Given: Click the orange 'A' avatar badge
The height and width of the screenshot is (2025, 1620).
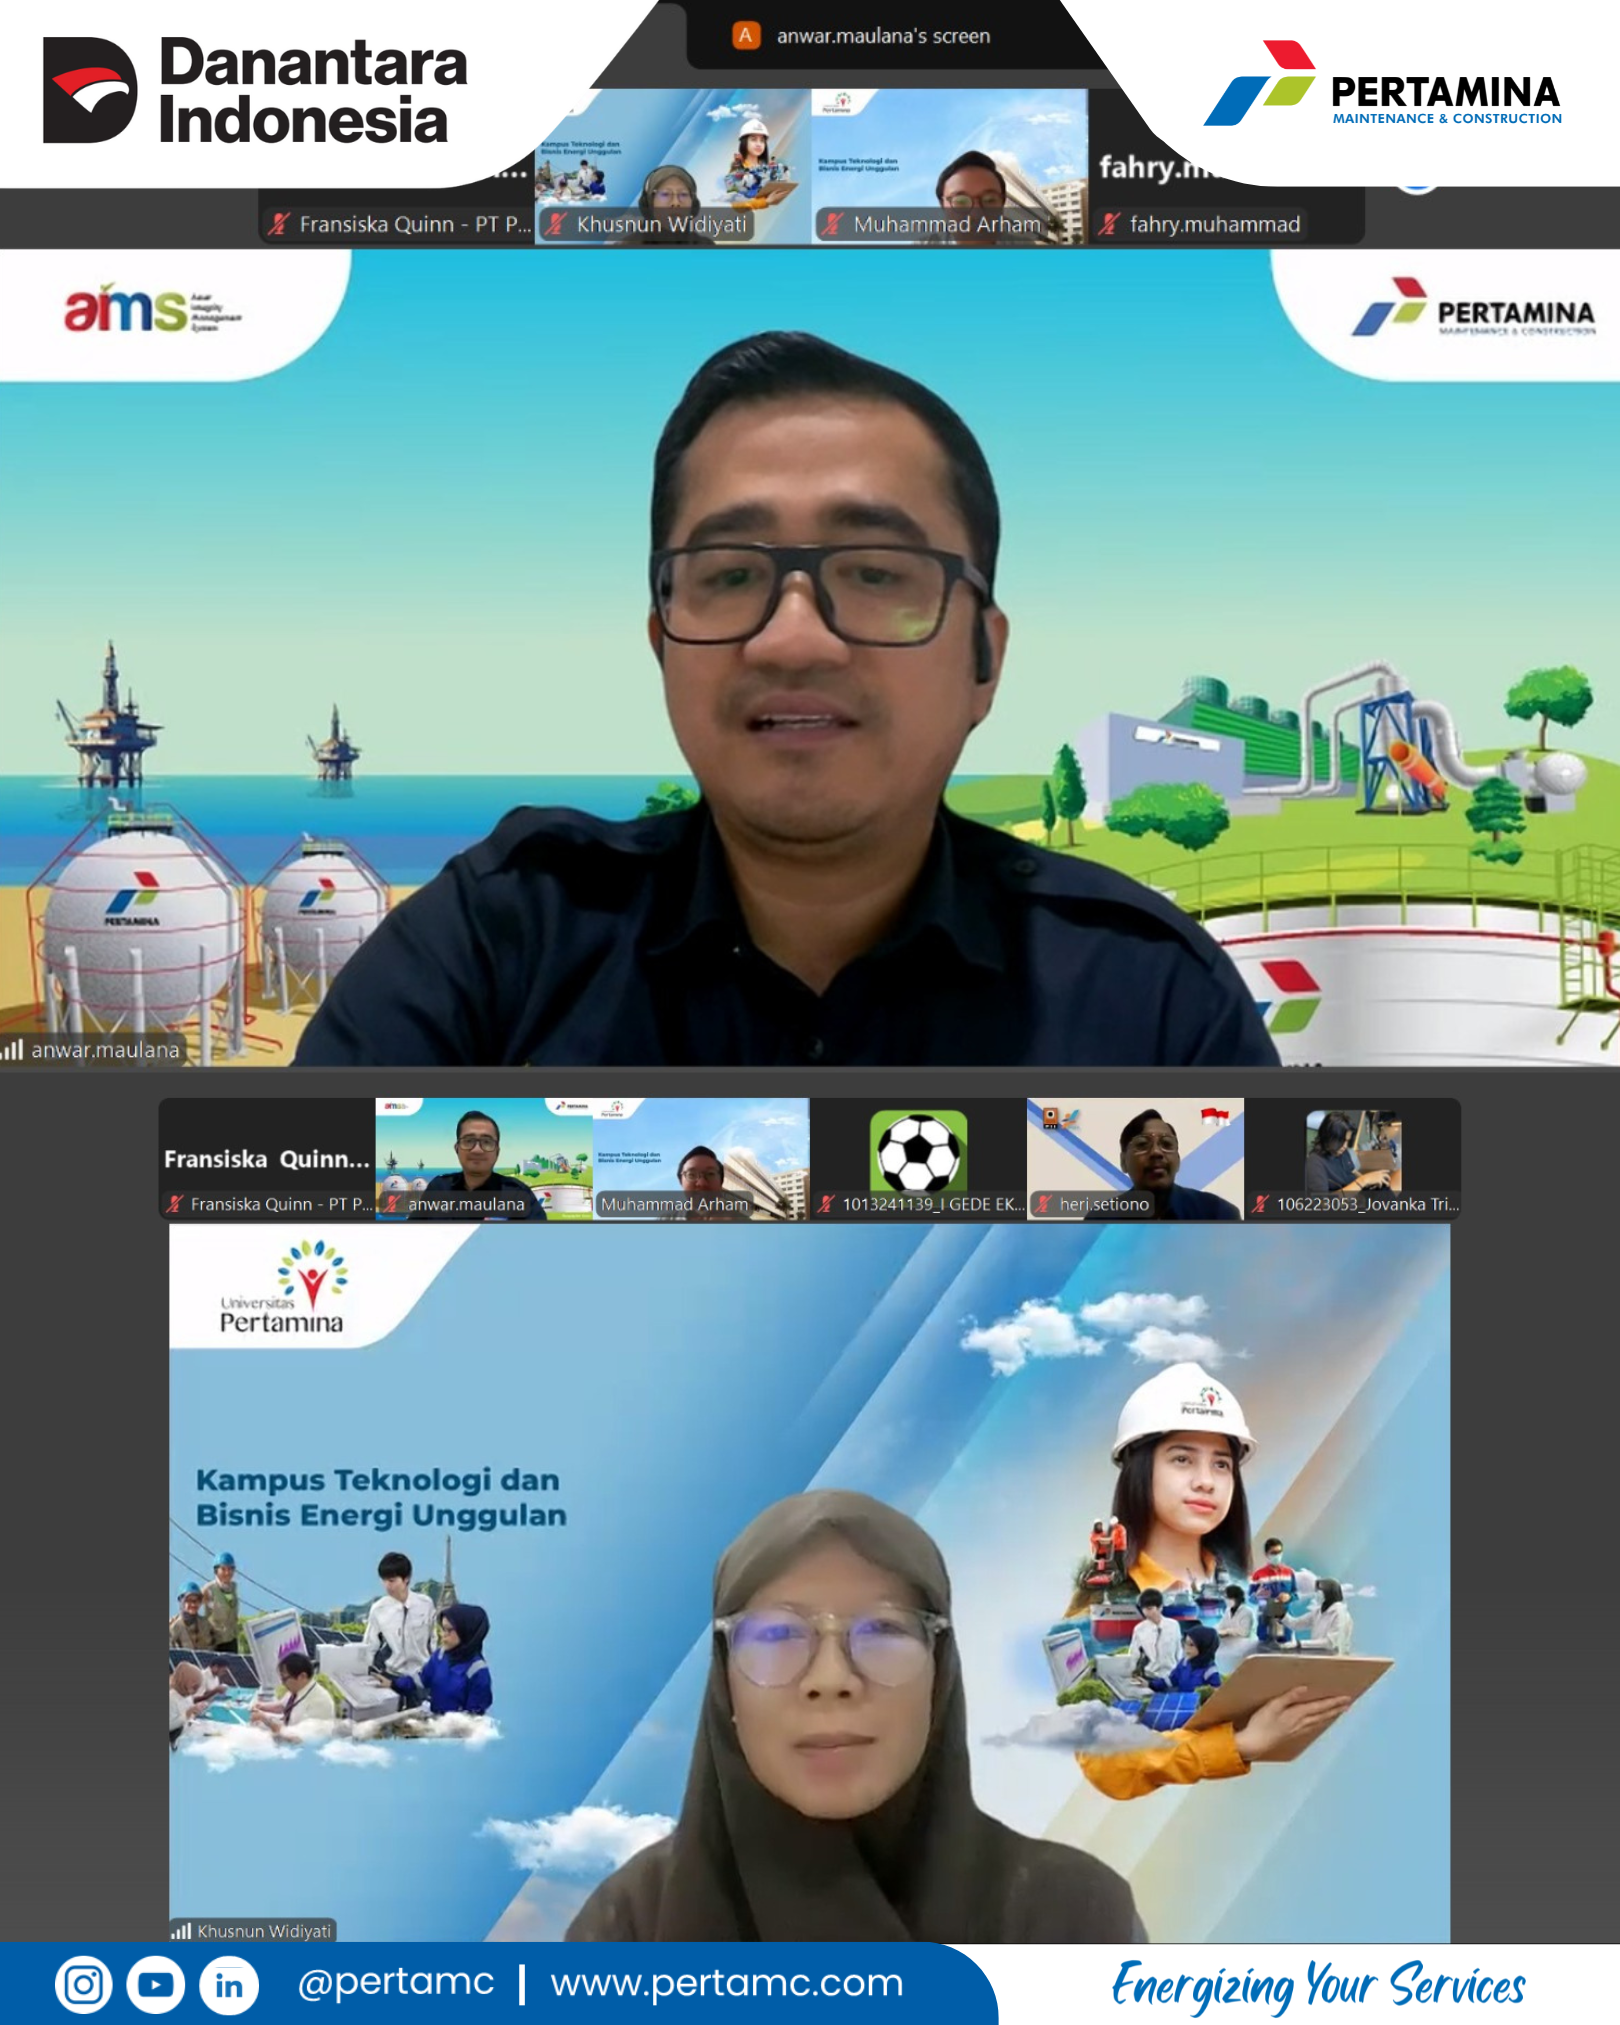Looking at the screenshot, I should tap(745, 36).
